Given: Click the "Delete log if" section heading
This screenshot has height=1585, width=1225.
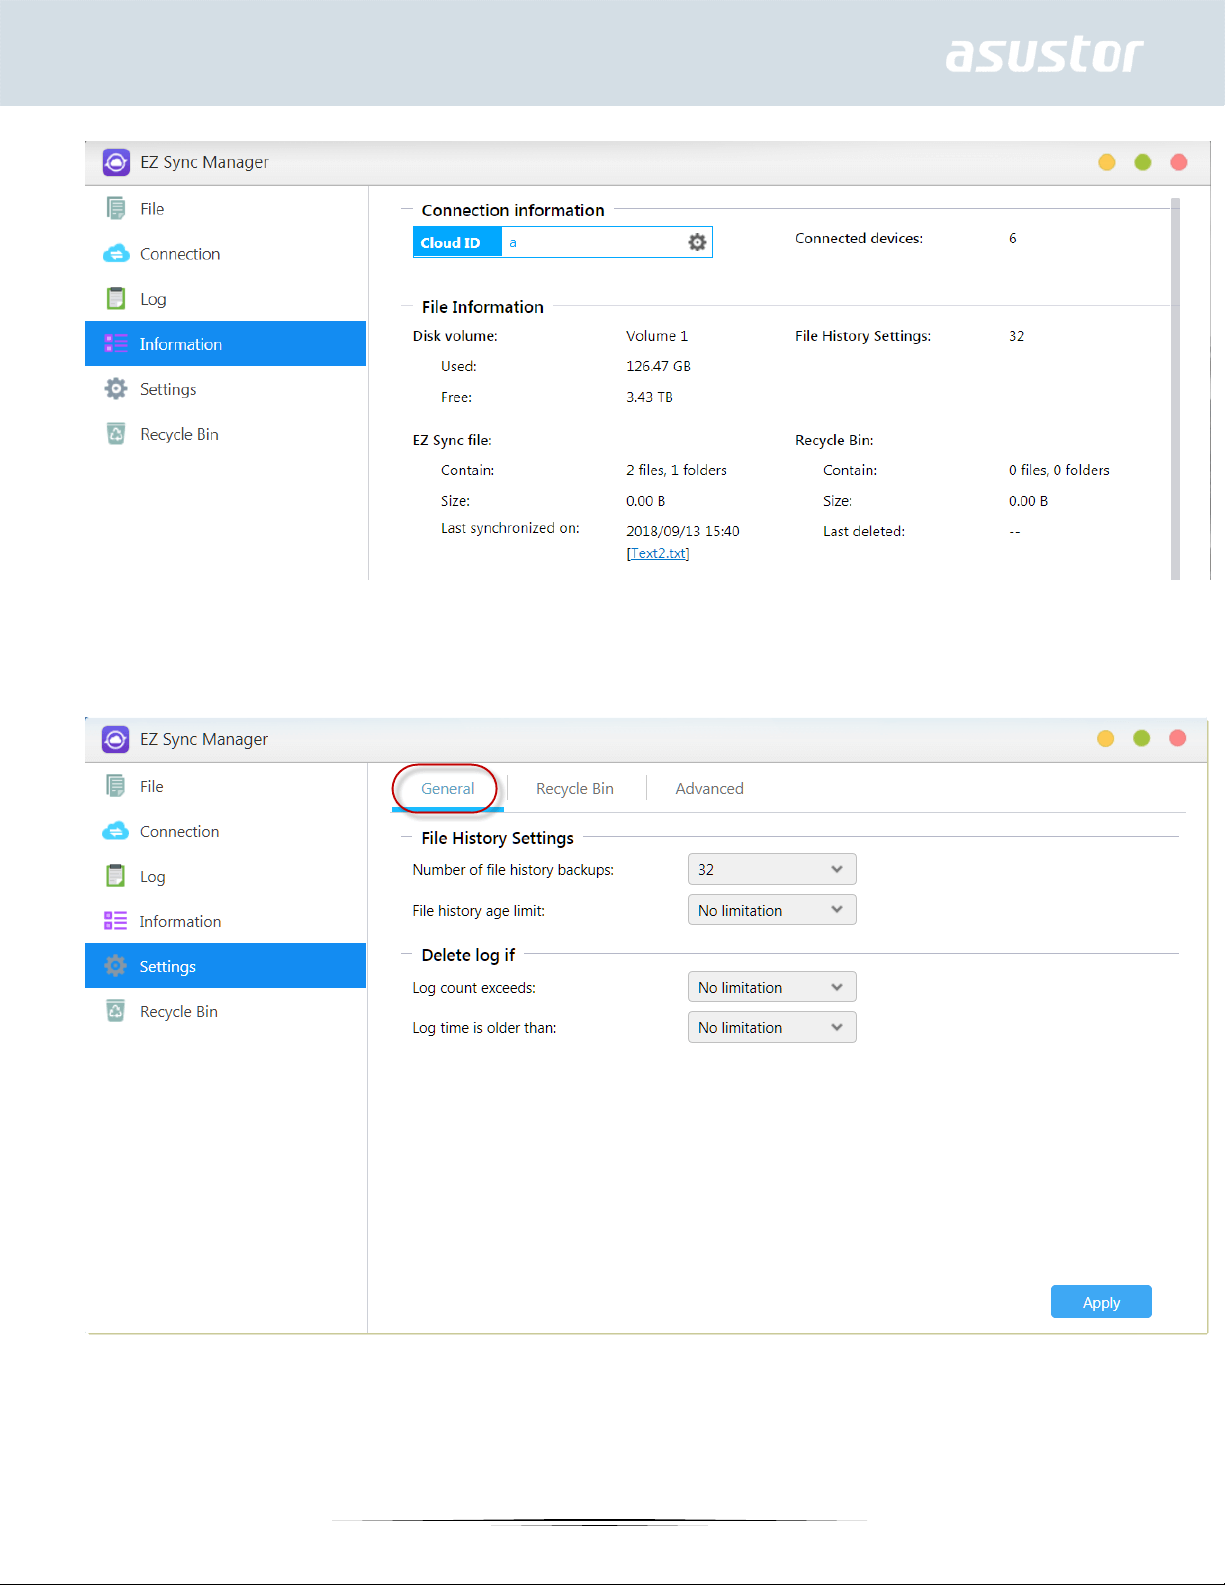Looking at the screenshot, I should pyautogui.click(x=468, y=955).
